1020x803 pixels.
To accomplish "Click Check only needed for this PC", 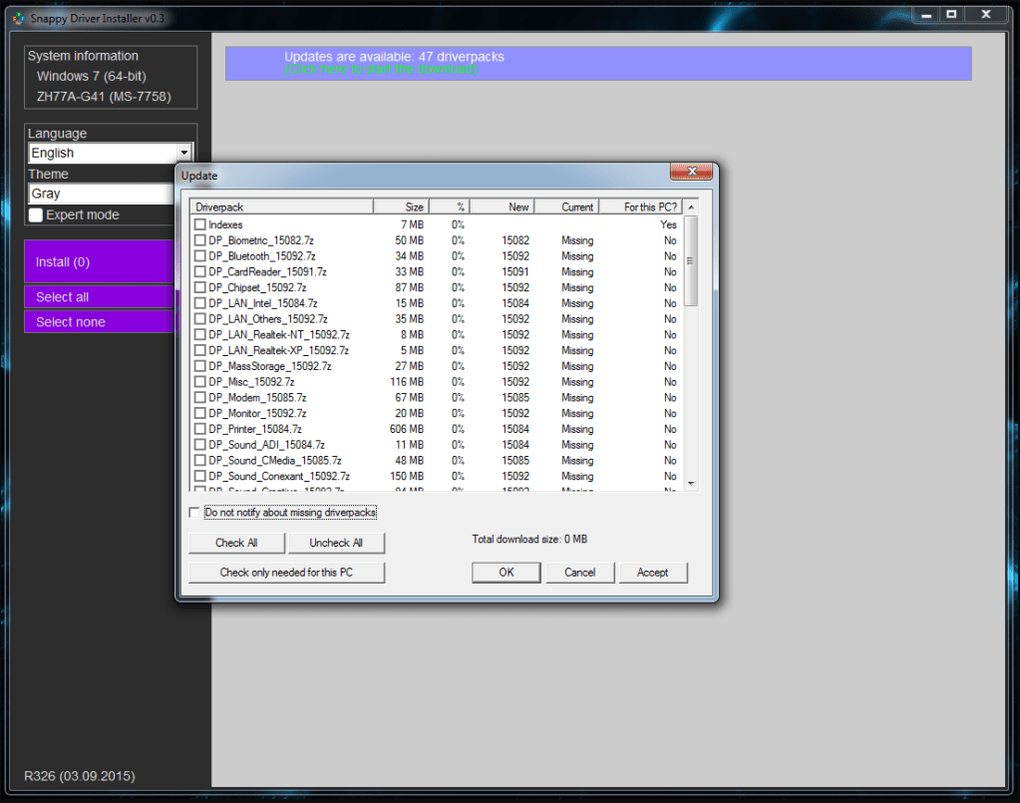I will (x=286, y=573).
